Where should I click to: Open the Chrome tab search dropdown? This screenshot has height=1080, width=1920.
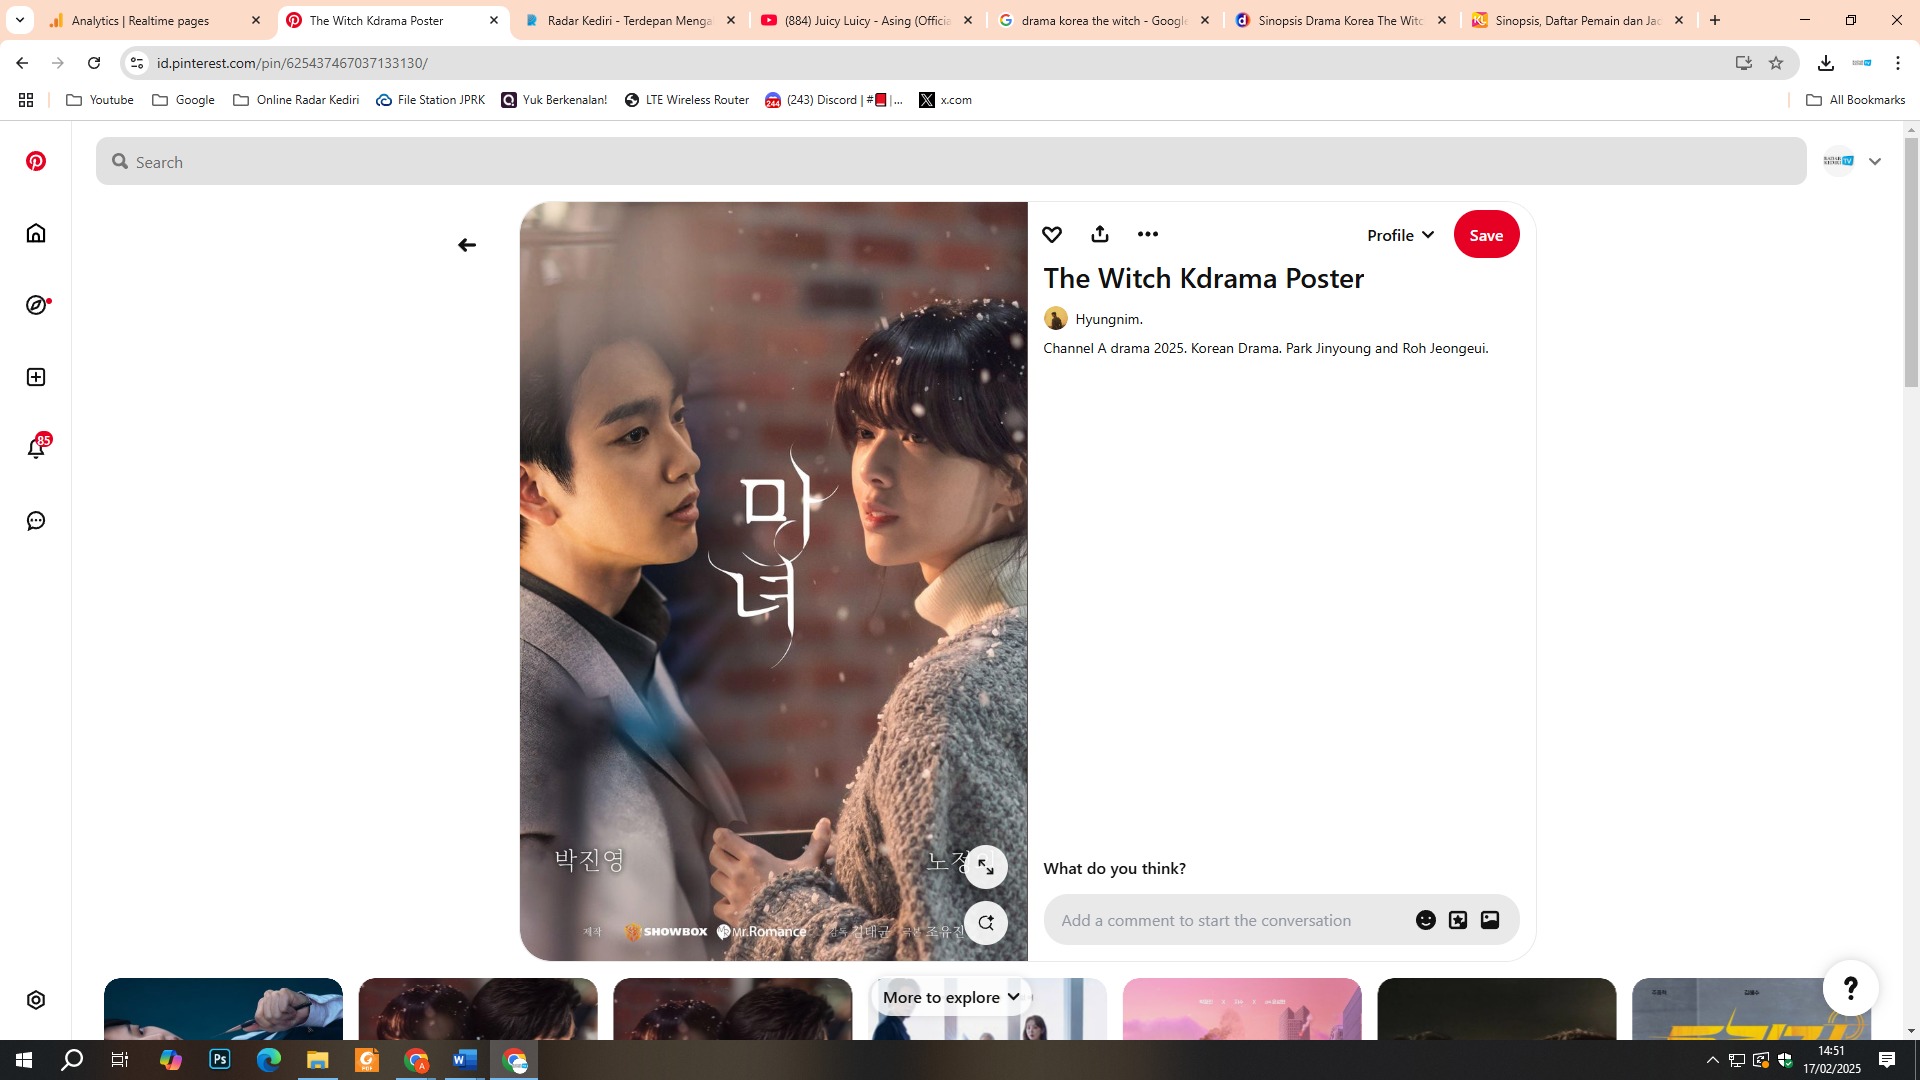[20, 20]
